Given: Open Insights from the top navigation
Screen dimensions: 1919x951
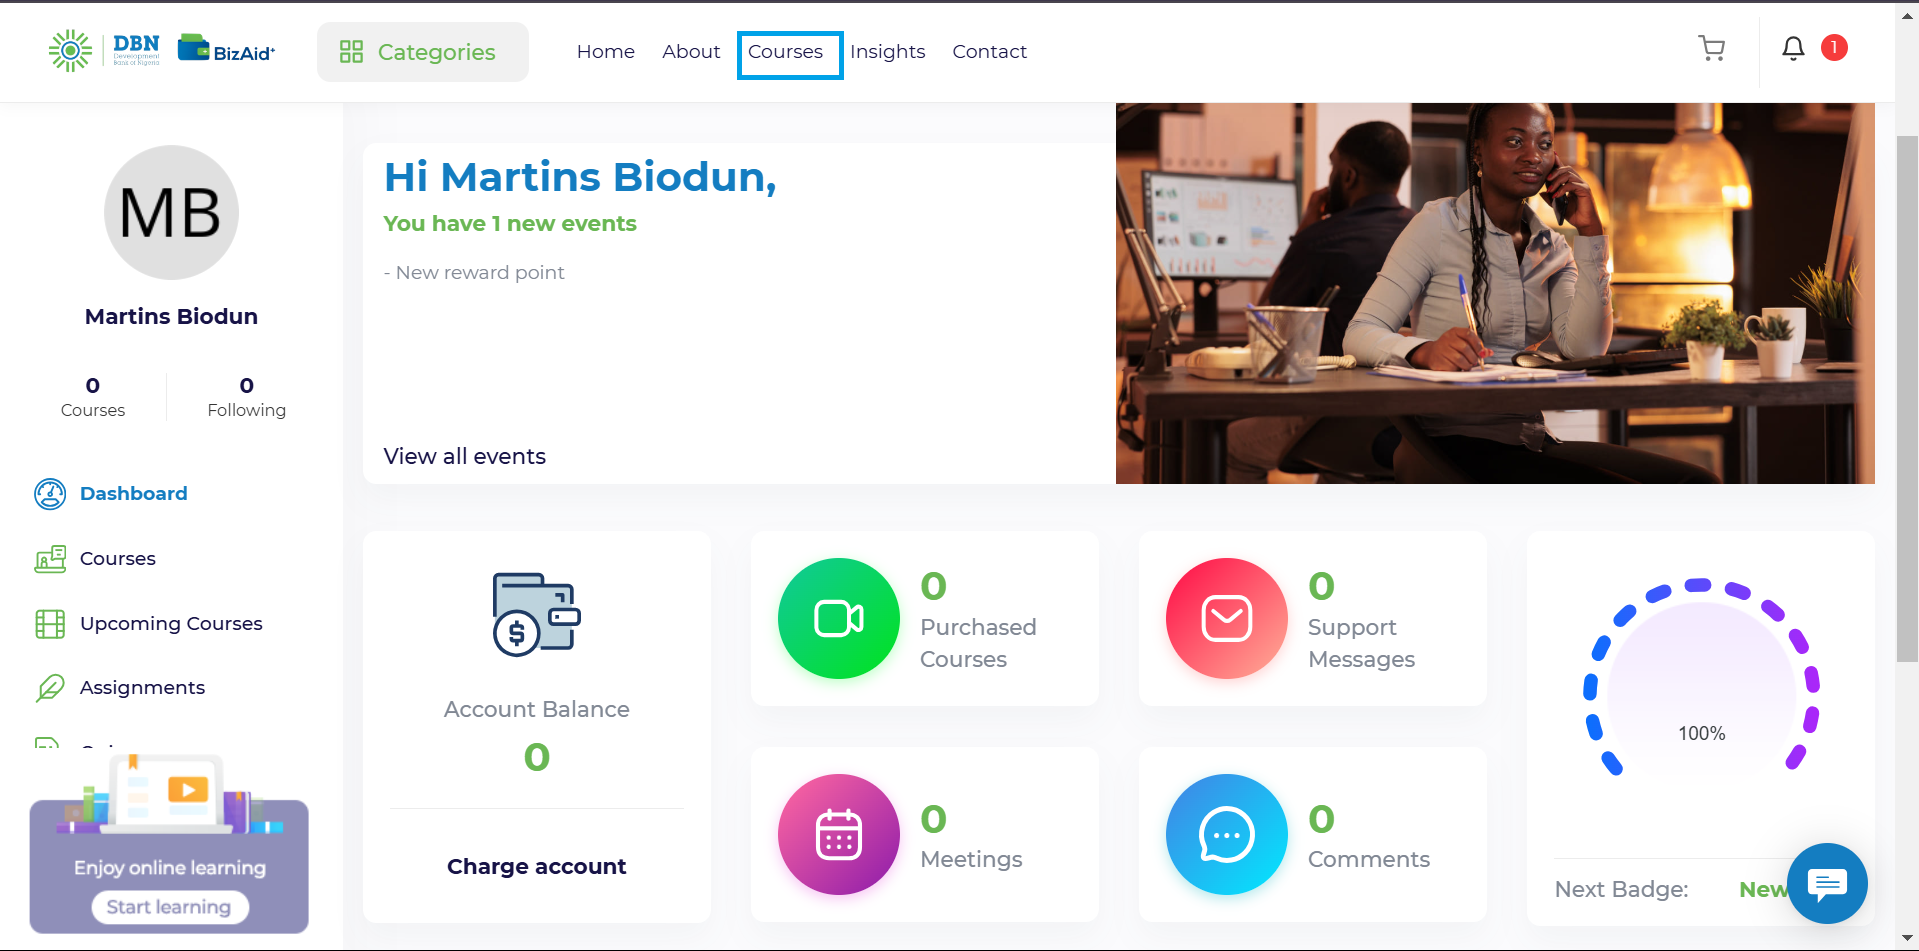Looking at the screenshot, I should click(x=888, y=52).
